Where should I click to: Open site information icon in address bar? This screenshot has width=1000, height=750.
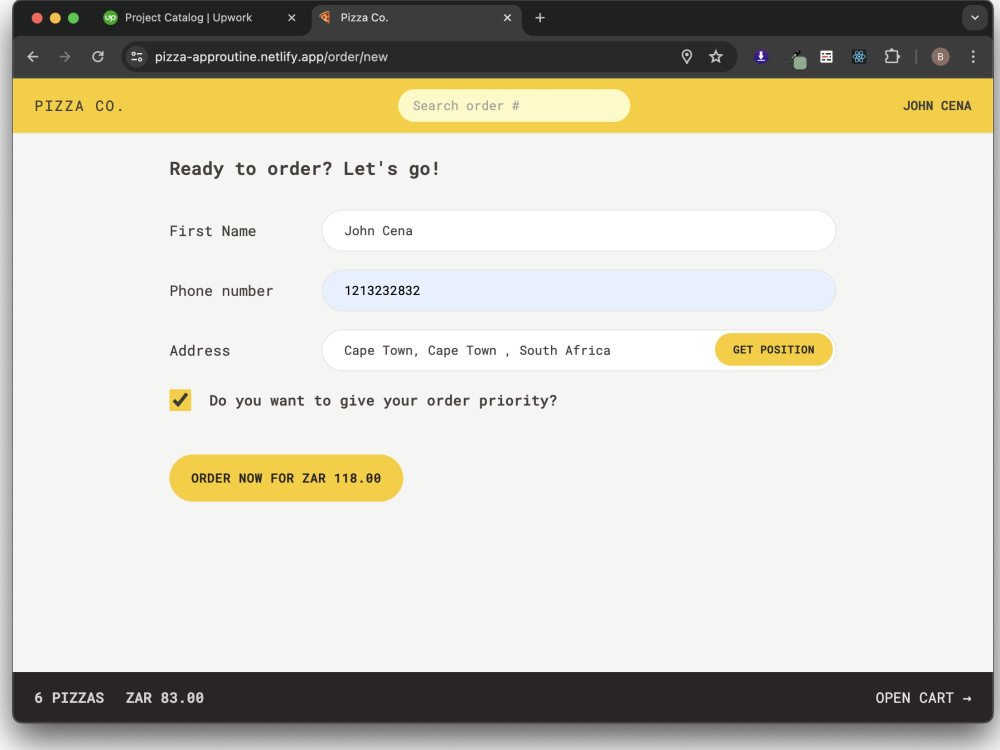coord(136,57)
